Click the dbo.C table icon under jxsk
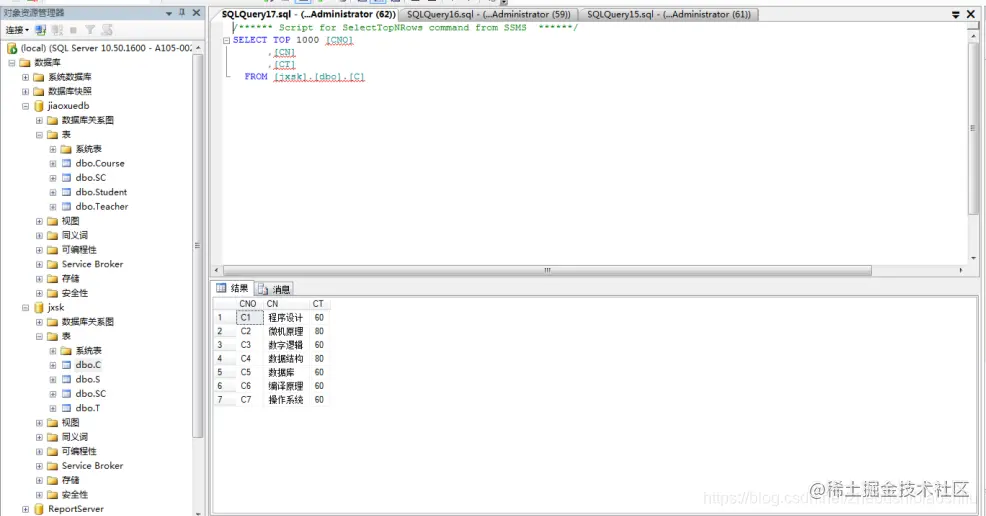This screenshot has height=516, width=986. pyautogui.click(x=66, y=365)
